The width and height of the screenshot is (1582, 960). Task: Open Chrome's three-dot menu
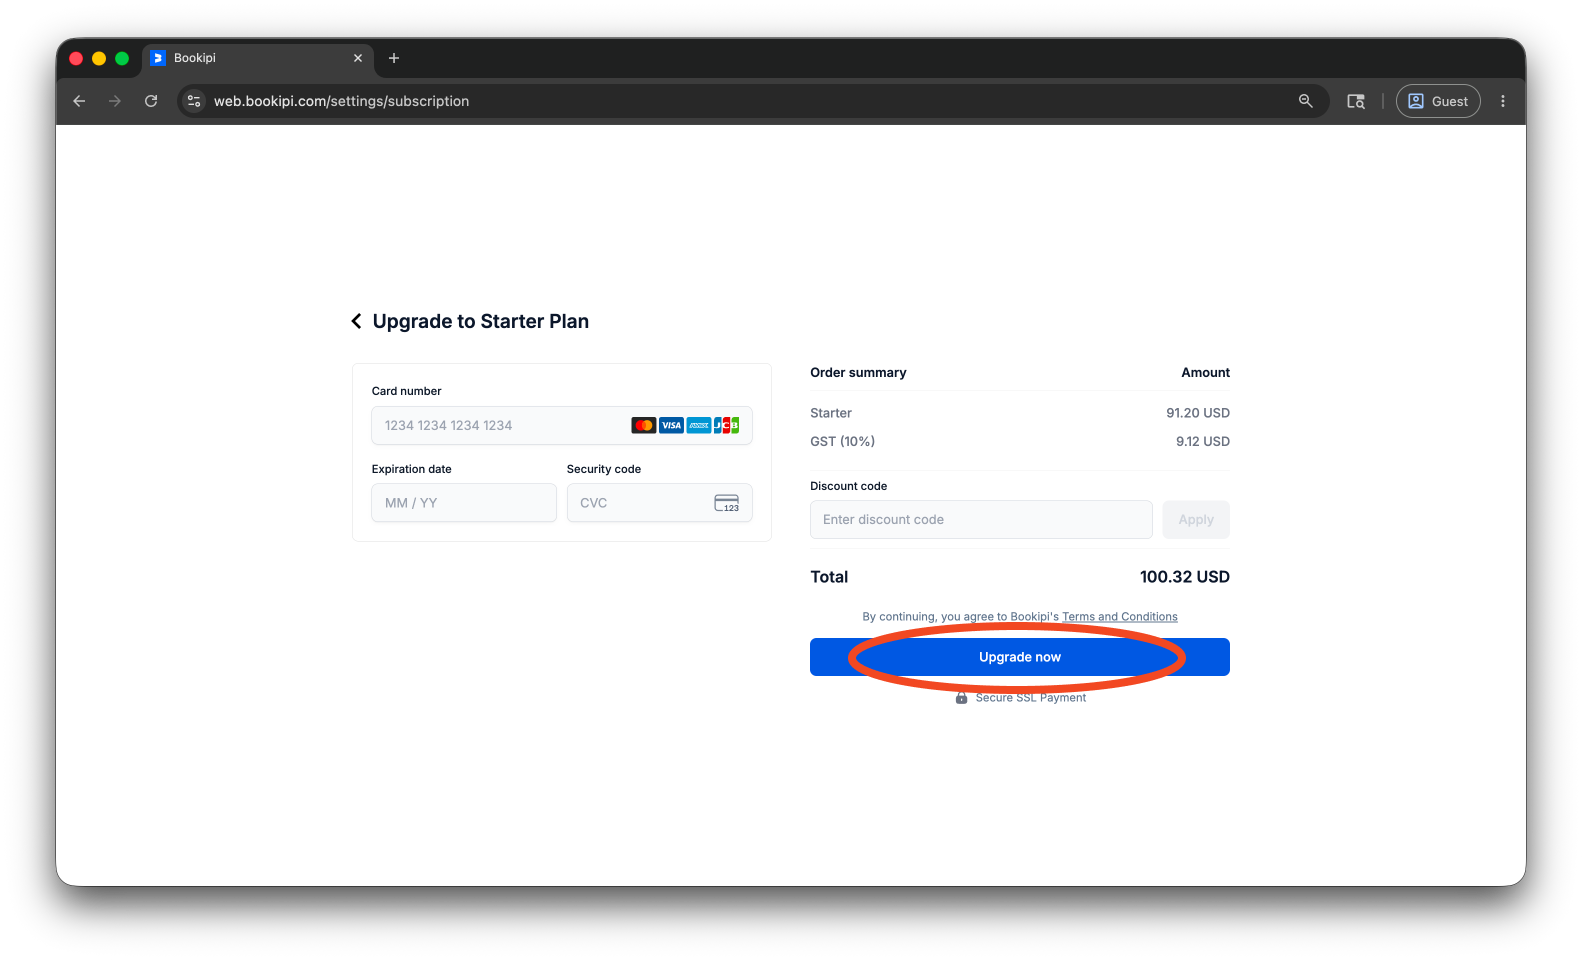click(x=1503, y=101)
